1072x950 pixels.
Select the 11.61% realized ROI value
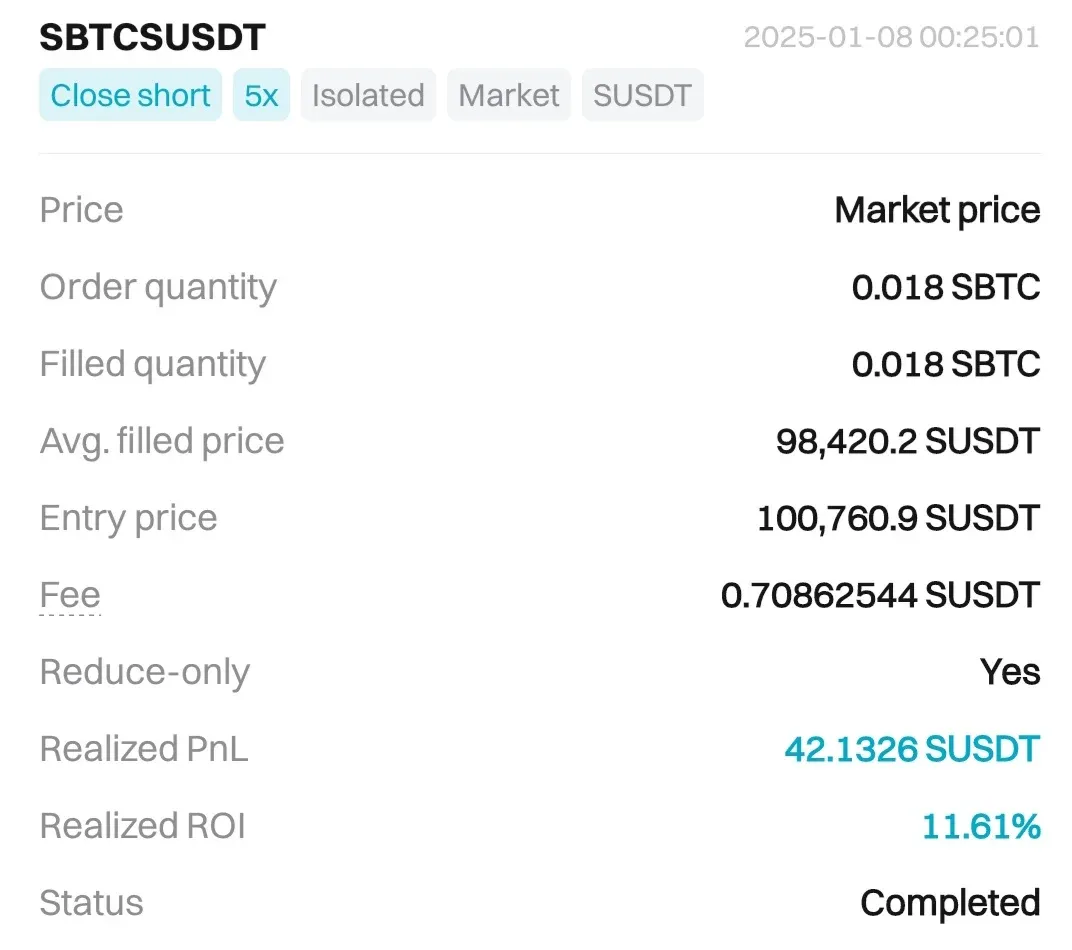(x=980, y=826)
